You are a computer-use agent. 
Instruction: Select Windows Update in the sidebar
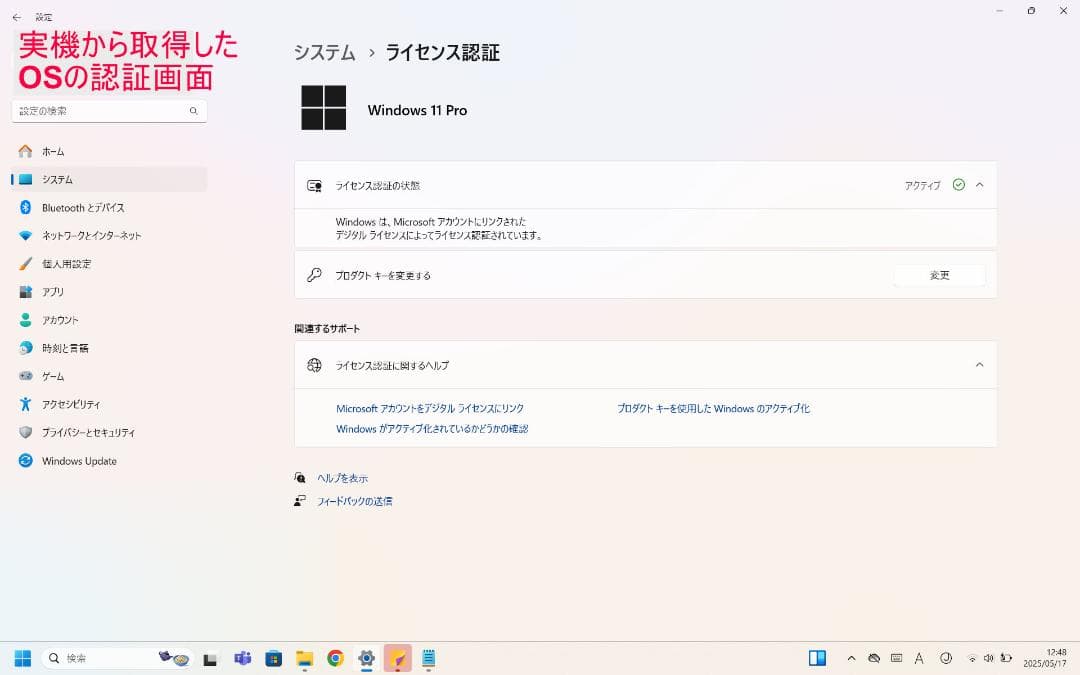81,461
